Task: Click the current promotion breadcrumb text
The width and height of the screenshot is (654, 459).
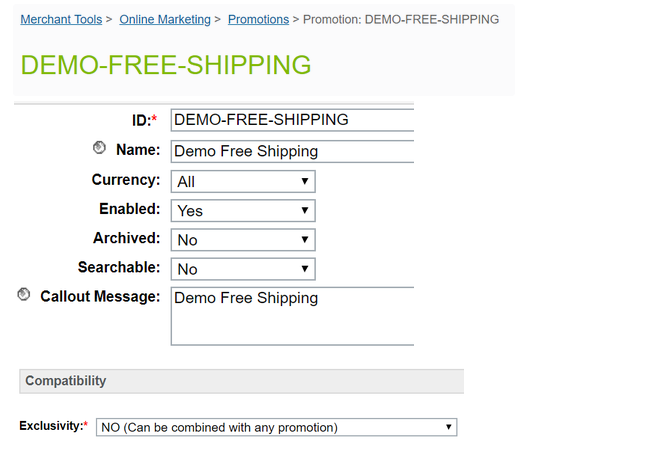Action: coord(401,19)
